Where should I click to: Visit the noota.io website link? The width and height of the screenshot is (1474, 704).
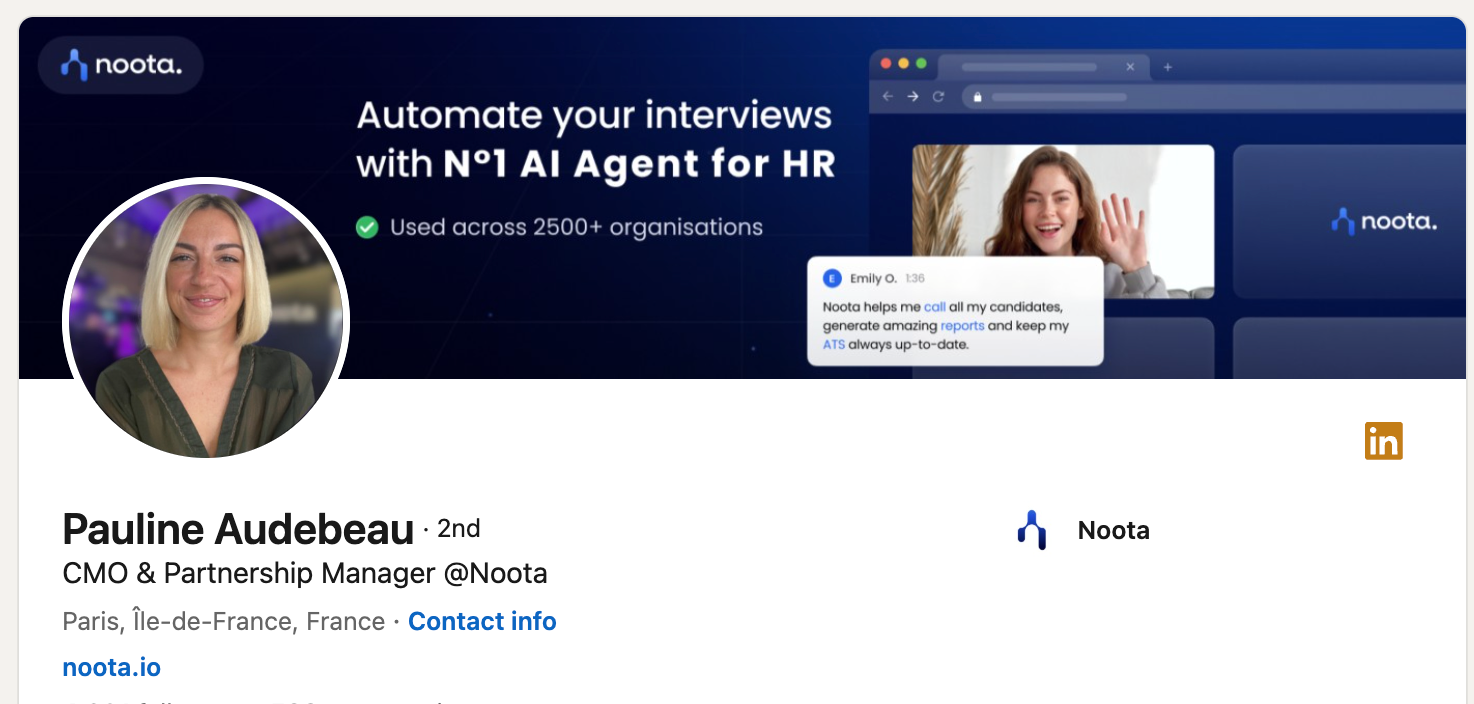(111, 667)
